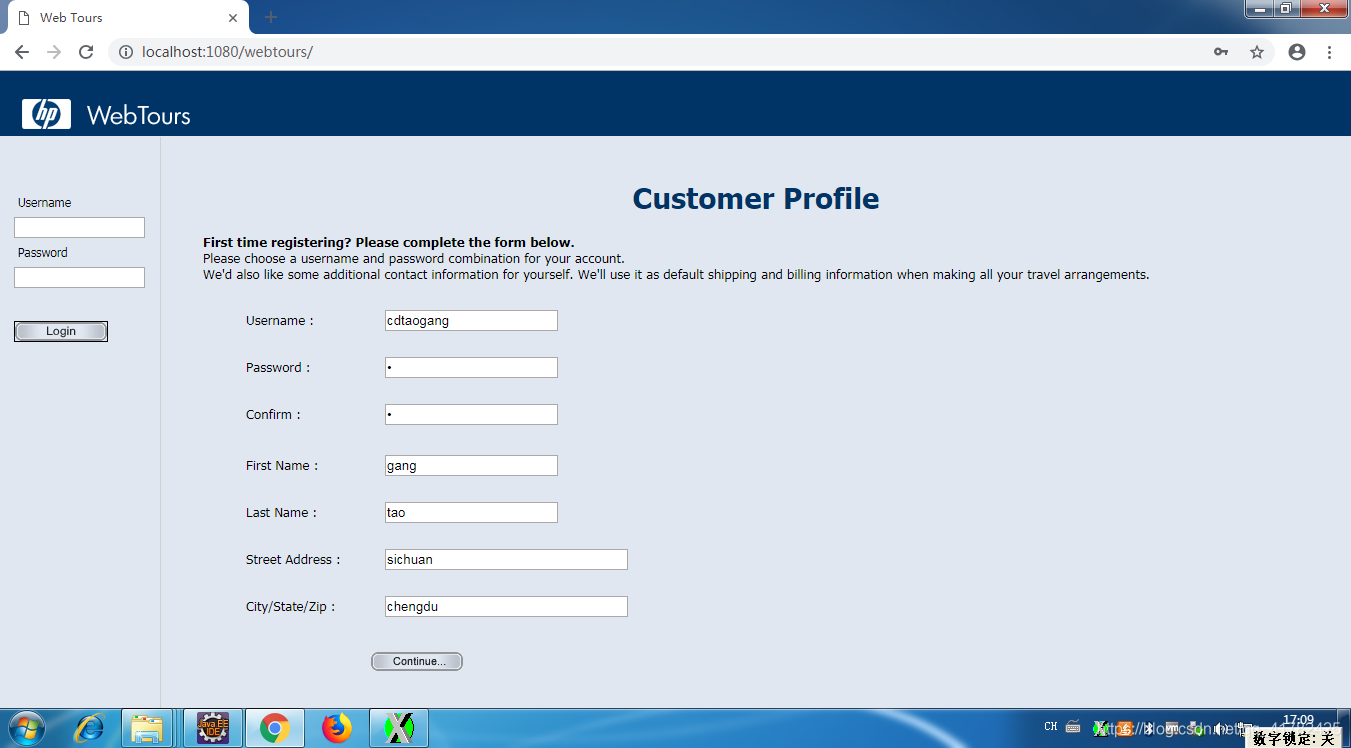Open the Java EE IDE taskbar icon
The width and height of the screenshot is (1351, 748).
(212, 728)
